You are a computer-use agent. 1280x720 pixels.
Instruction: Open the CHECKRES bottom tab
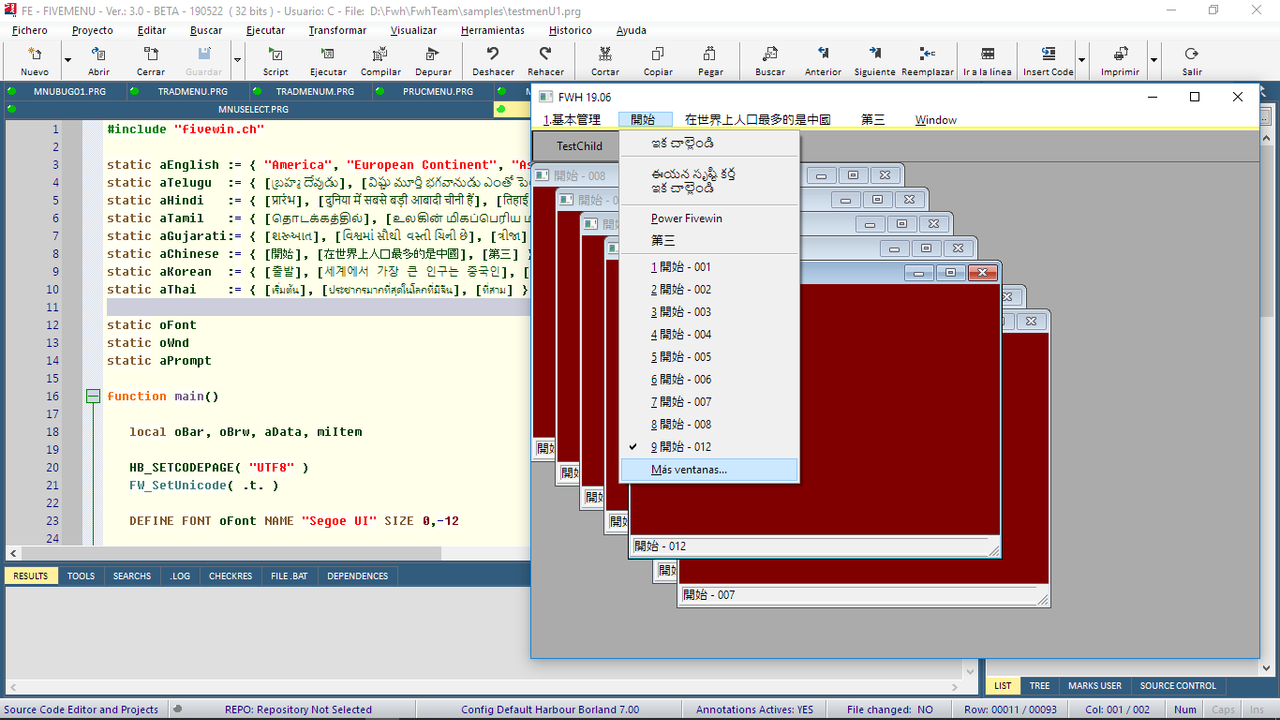231,576
